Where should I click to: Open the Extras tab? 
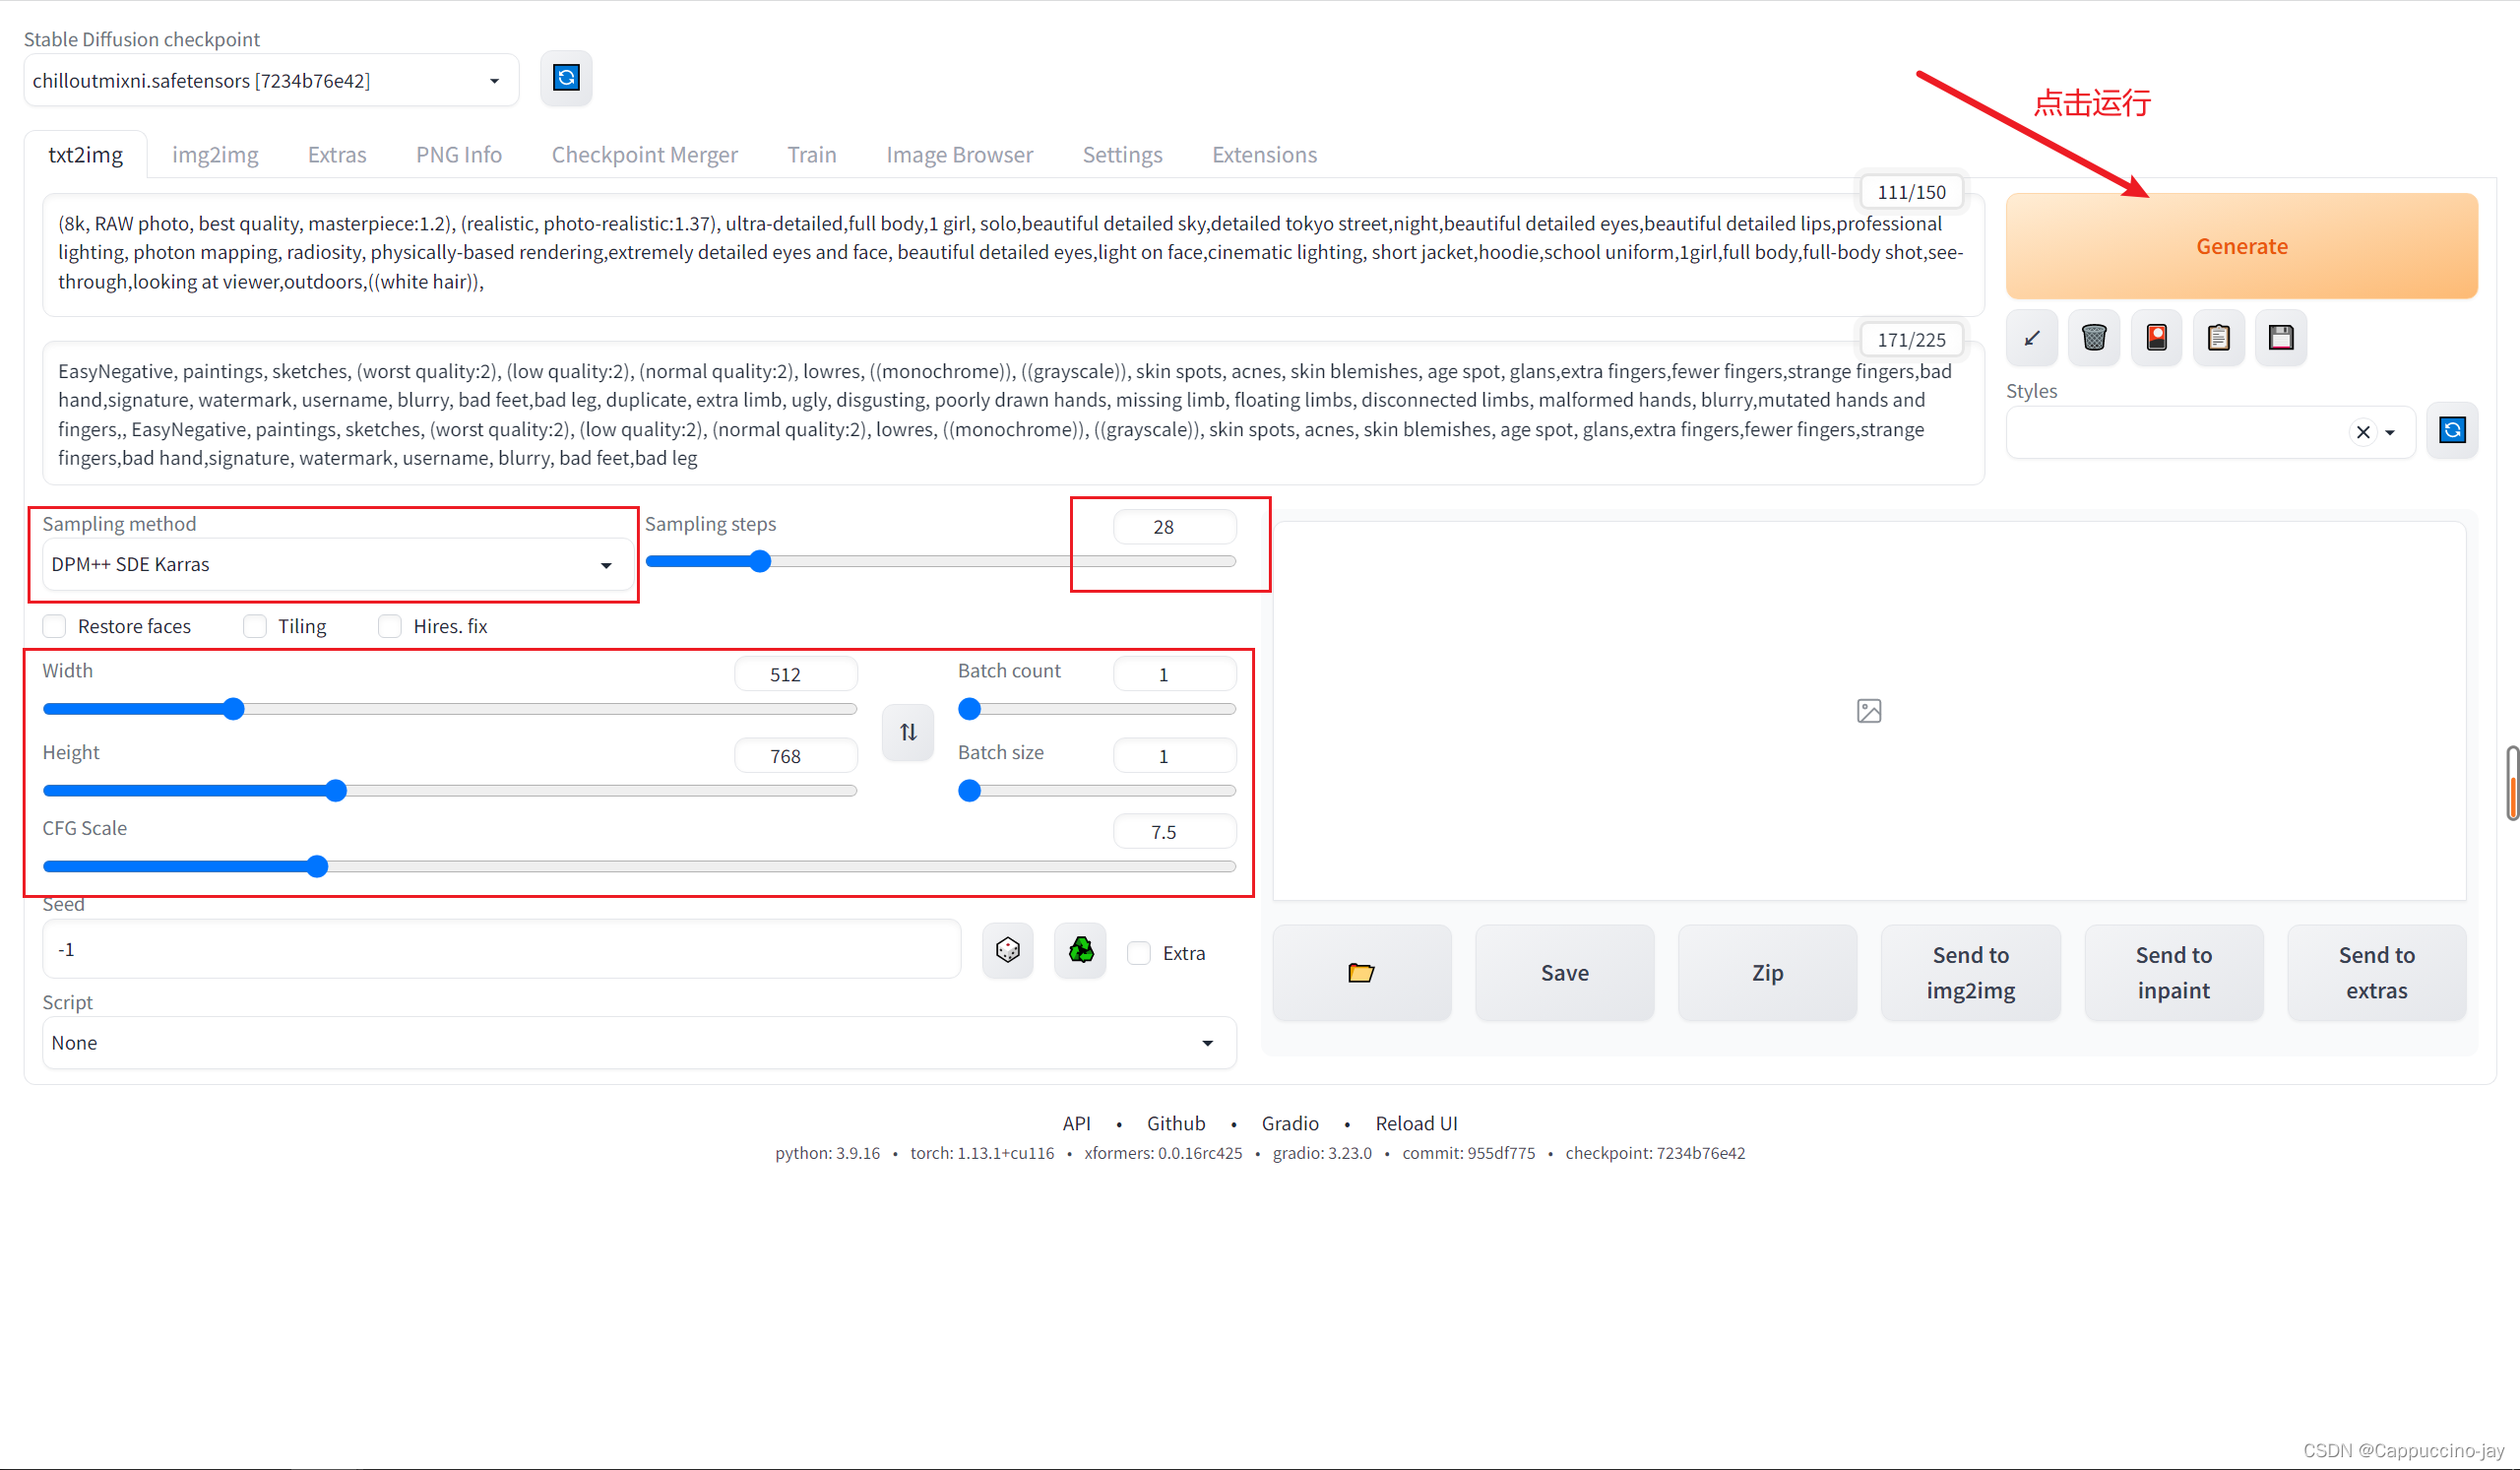(x=337, y=155)
